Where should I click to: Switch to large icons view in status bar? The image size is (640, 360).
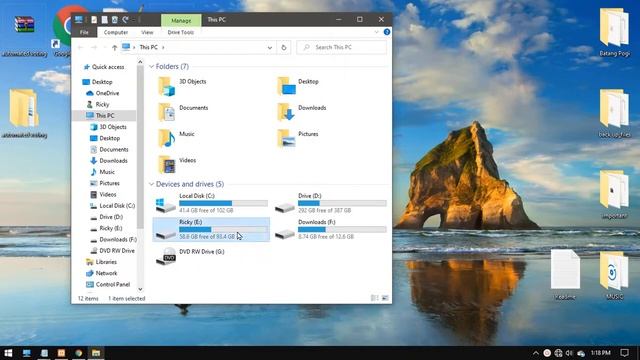pyautogui.click(x=385, y=298)
